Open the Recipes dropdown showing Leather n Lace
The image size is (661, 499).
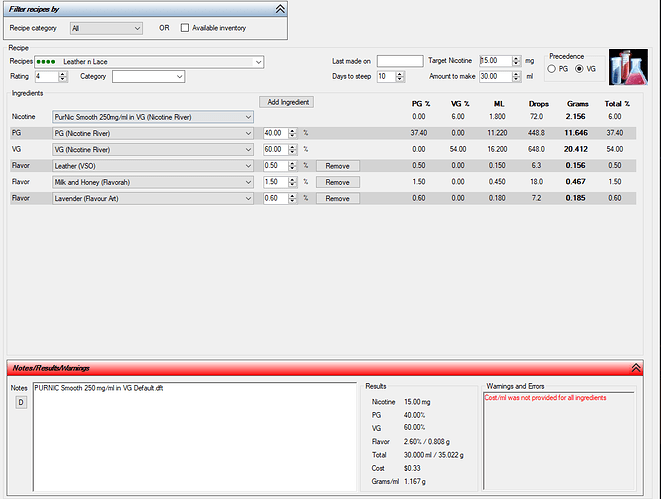[149, 62]
